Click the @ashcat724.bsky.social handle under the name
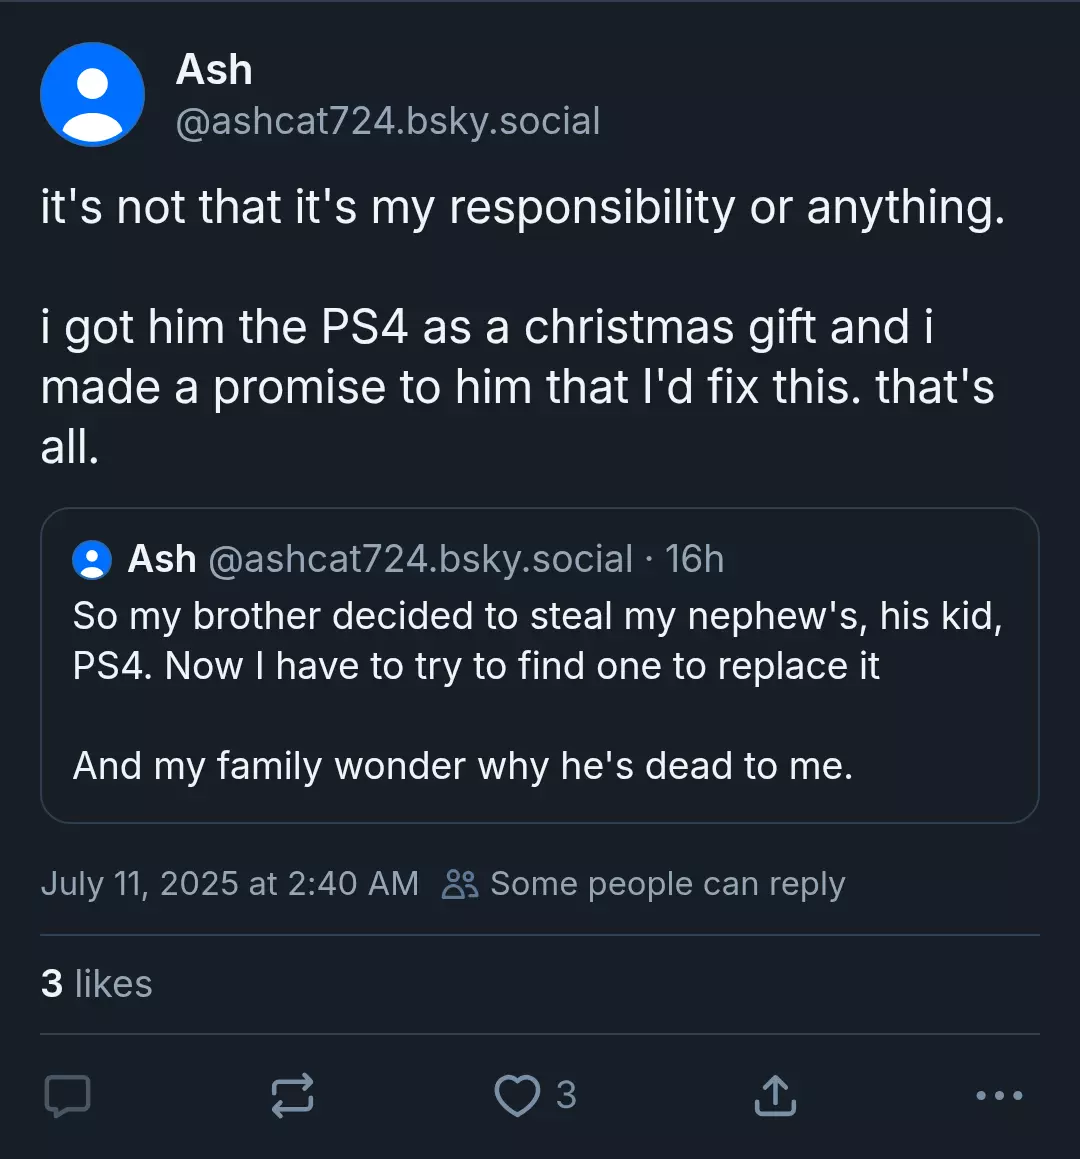The width and height of the screenshot is (1080, 1159). point(388,121)
